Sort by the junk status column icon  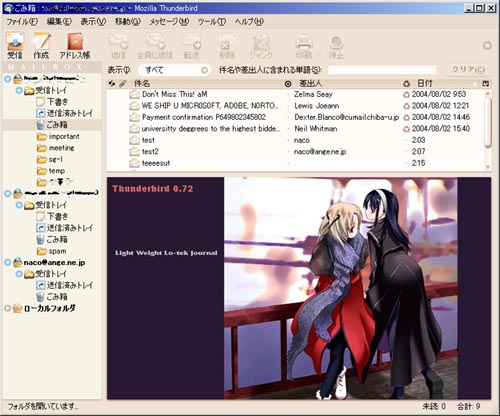pyautogui.click(x=406, y=84)
